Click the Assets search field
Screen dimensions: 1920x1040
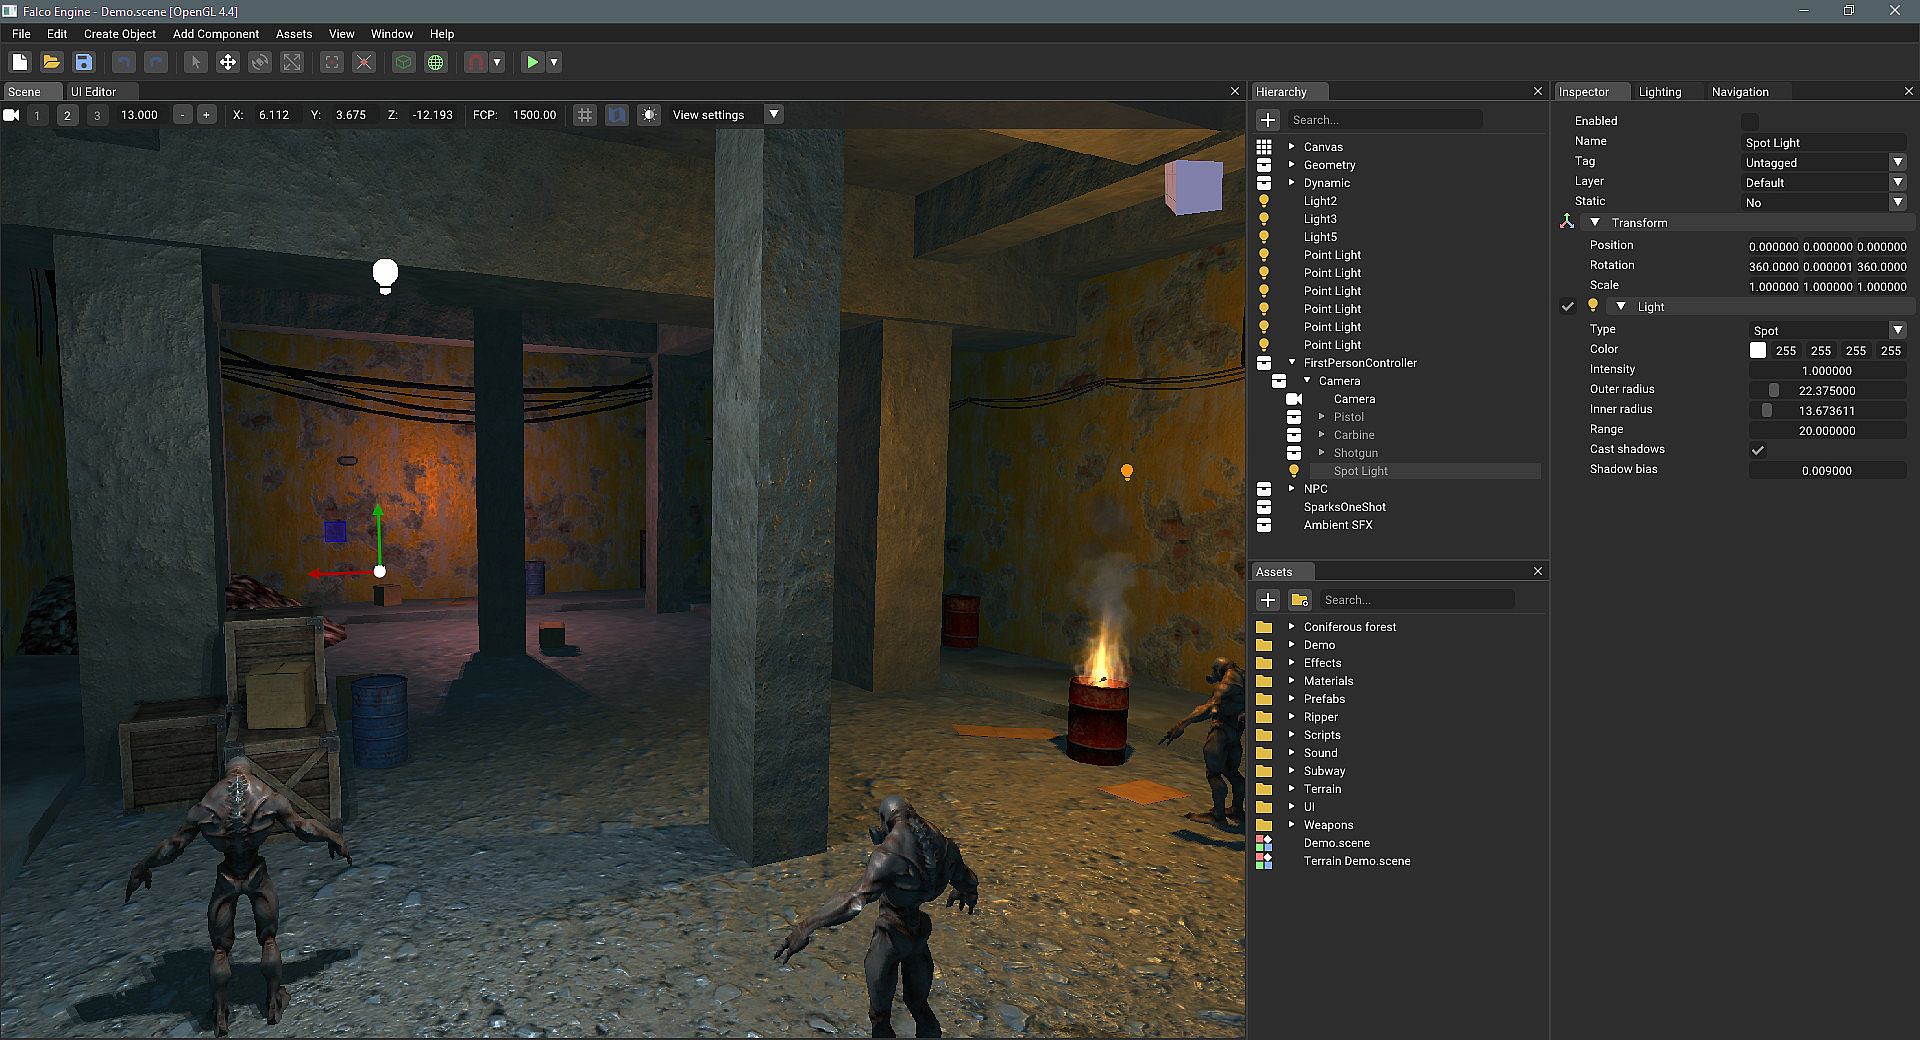pyautogui.click(x=1416, y=600)
